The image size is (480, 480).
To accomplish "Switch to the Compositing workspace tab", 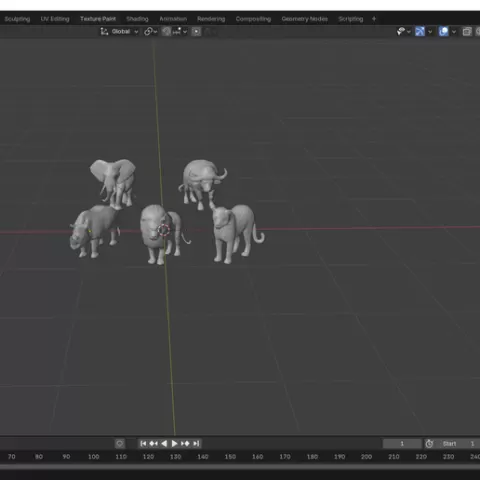I will click(x=253, y=19).
